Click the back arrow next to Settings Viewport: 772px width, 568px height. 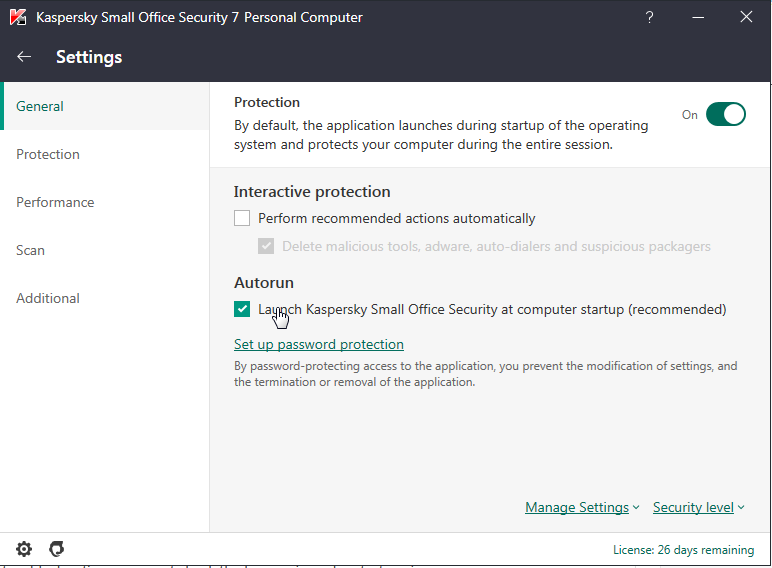tap(24, 57)
